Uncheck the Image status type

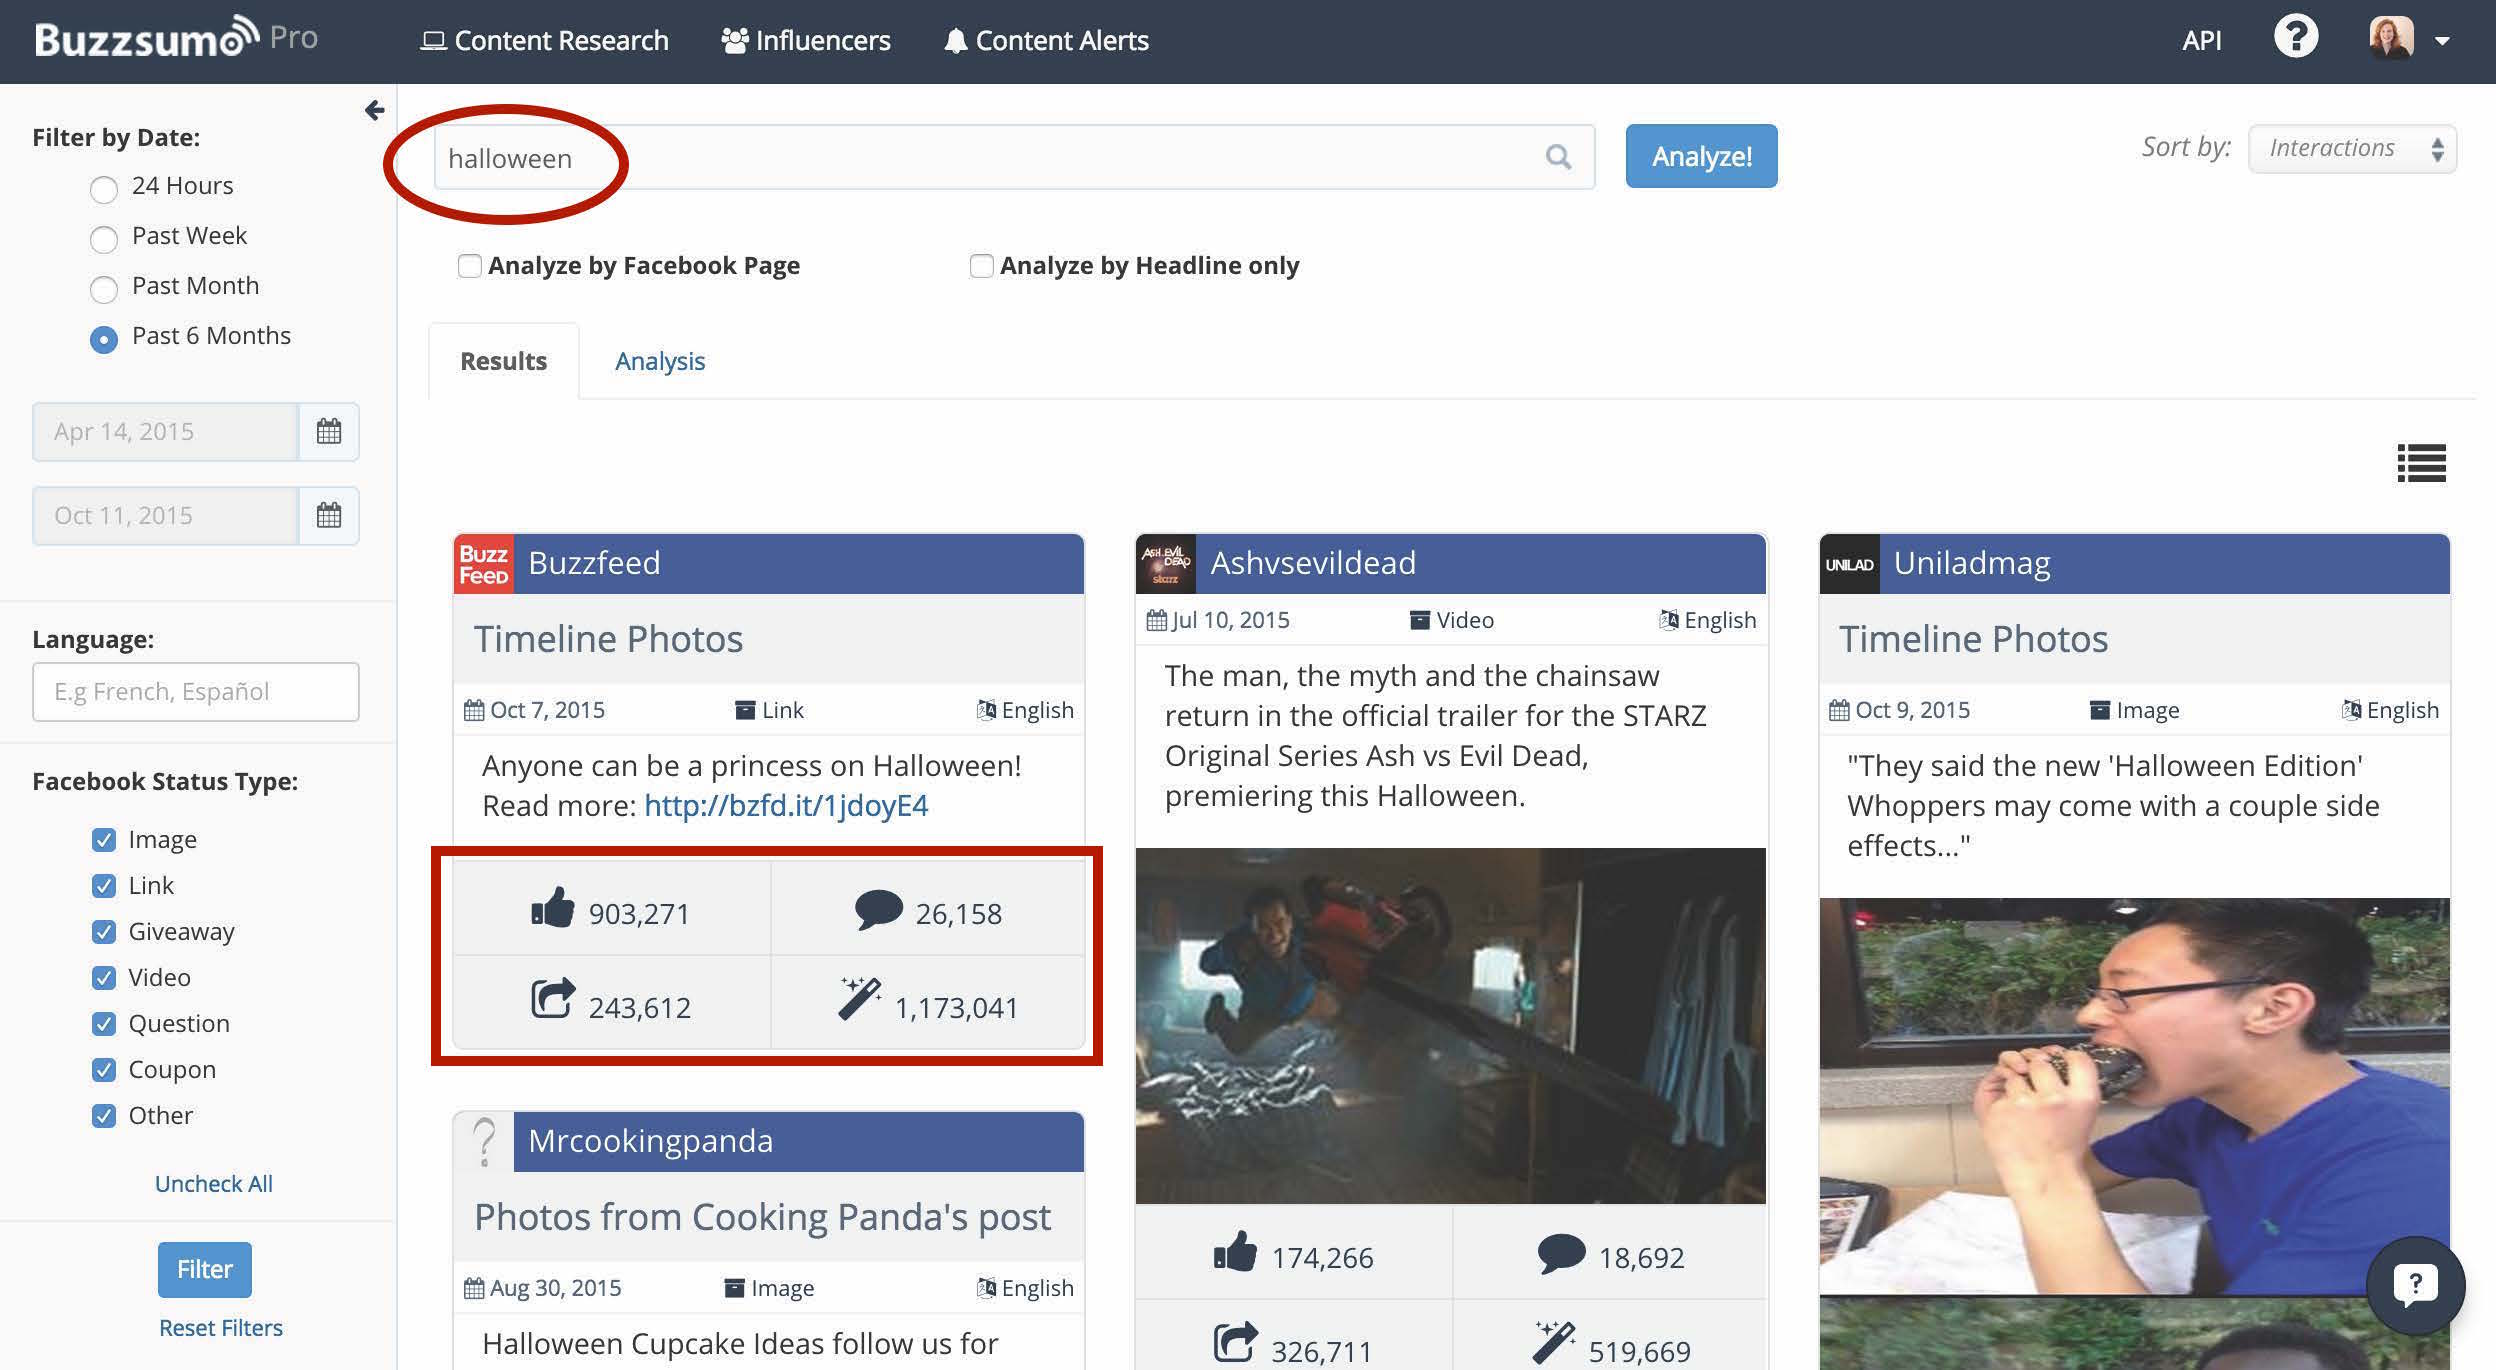(x=104, y=840)
